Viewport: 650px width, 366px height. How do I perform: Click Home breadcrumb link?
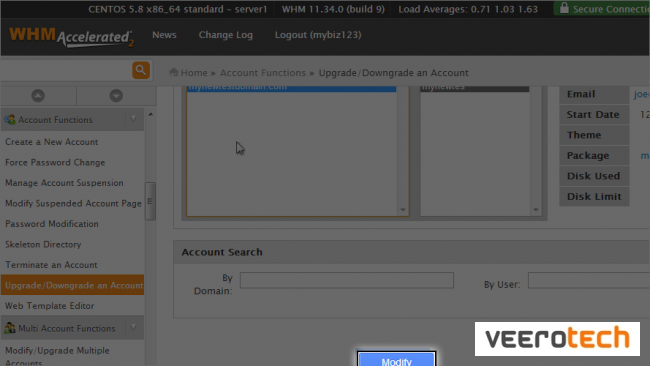(x=194, y=73)
